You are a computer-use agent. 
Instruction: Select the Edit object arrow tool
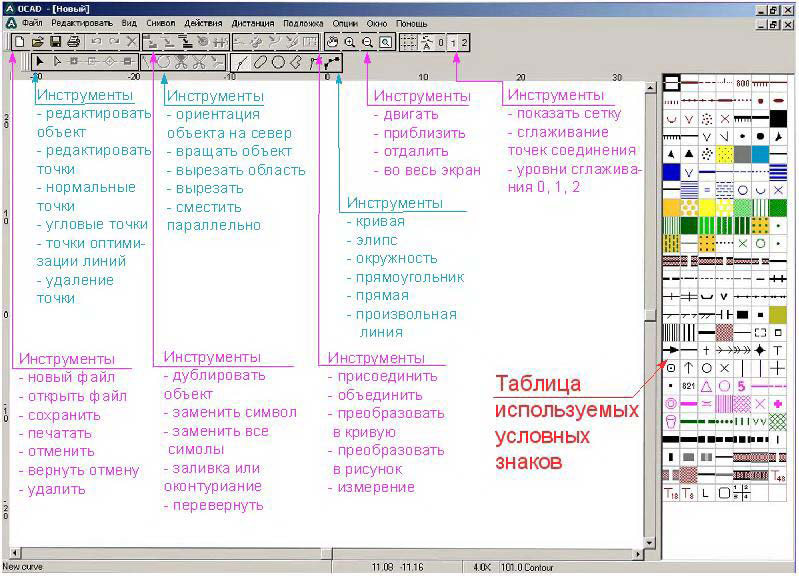[x=40, y=62]
